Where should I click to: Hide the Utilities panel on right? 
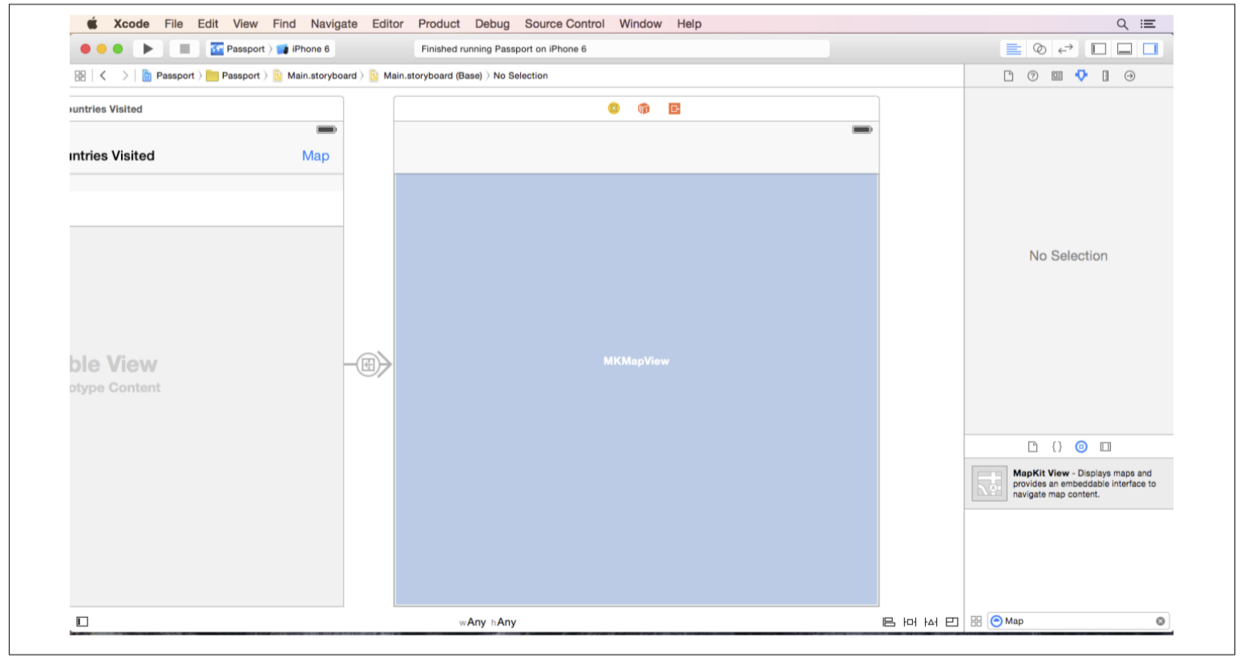[x=1150, y=49]
